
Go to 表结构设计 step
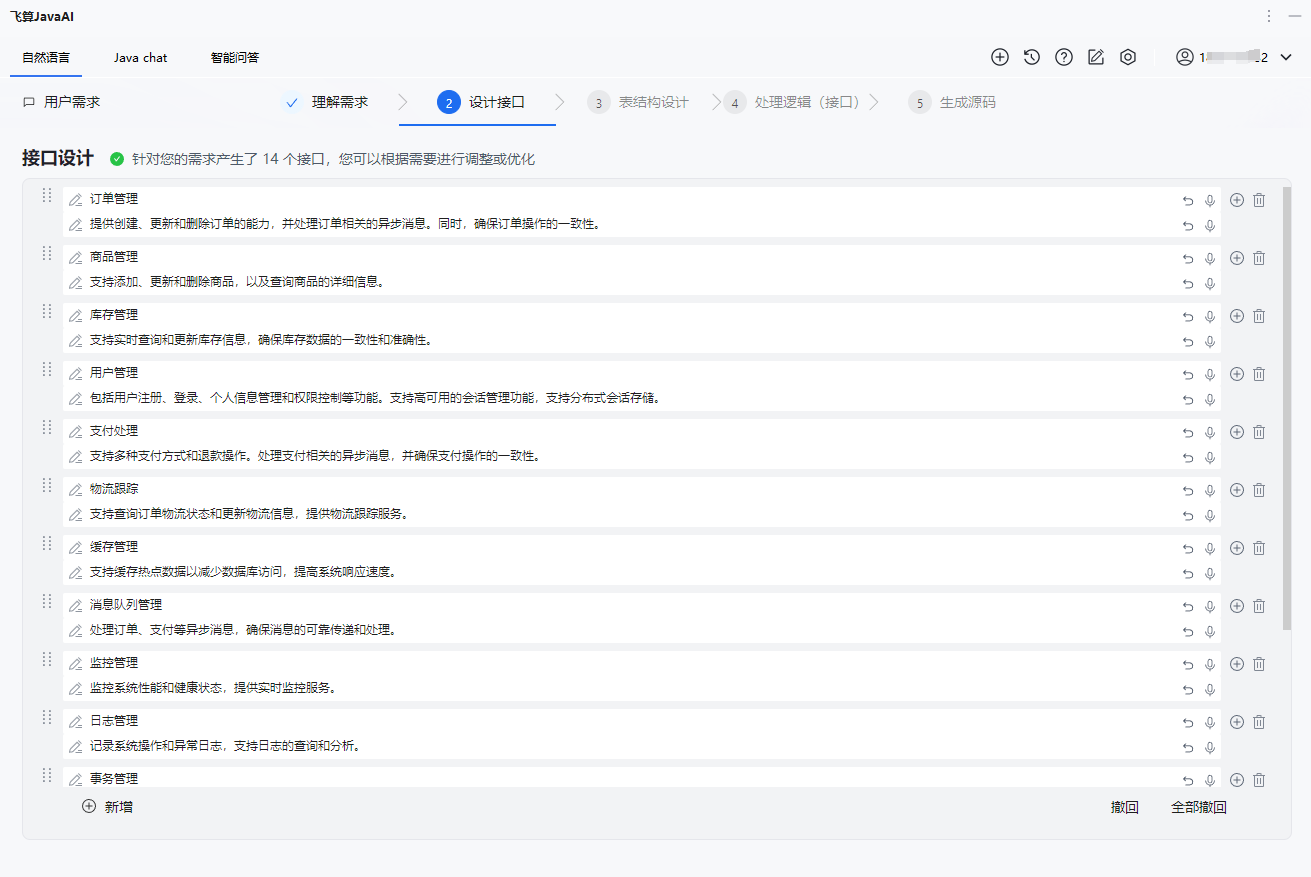coord(638,102)
